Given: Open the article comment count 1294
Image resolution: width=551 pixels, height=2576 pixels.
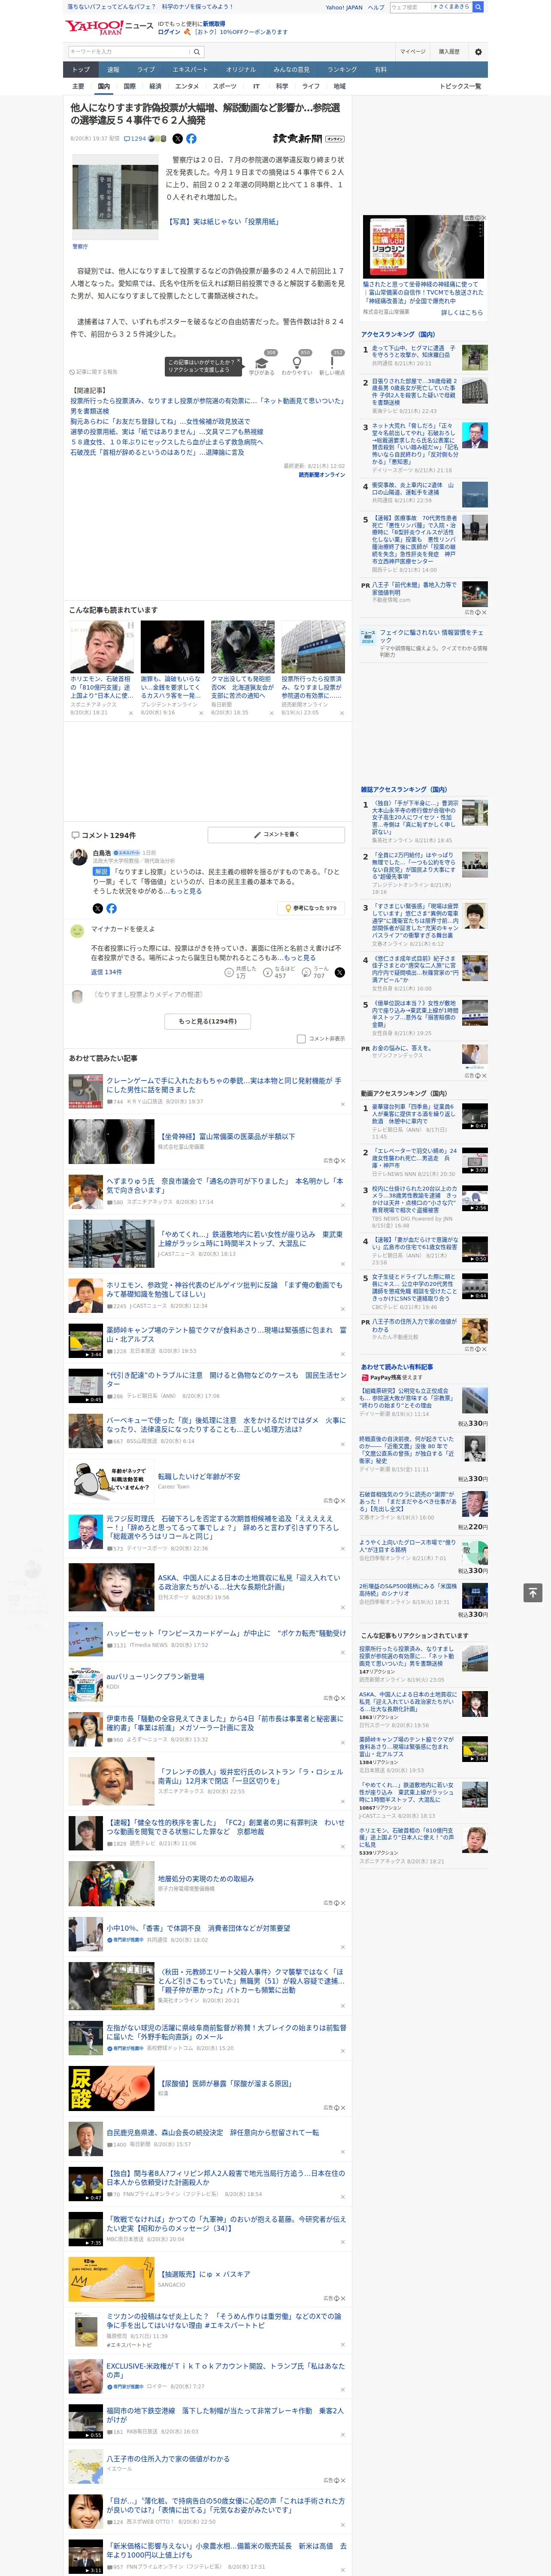Looking at the screenshot, I should coord(135,139).
